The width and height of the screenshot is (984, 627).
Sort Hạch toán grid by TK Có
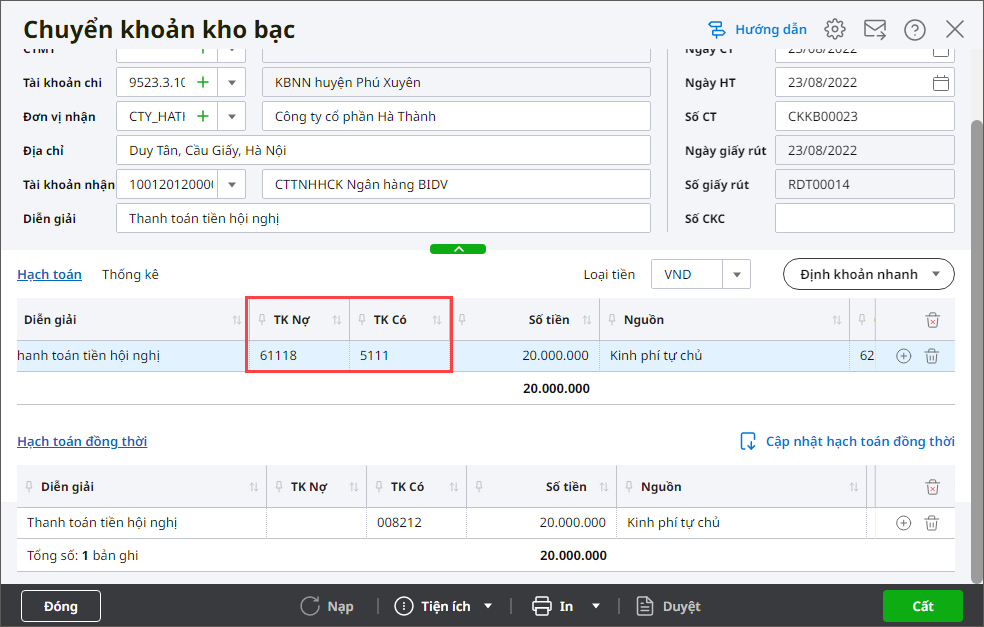tap(437, 320)
